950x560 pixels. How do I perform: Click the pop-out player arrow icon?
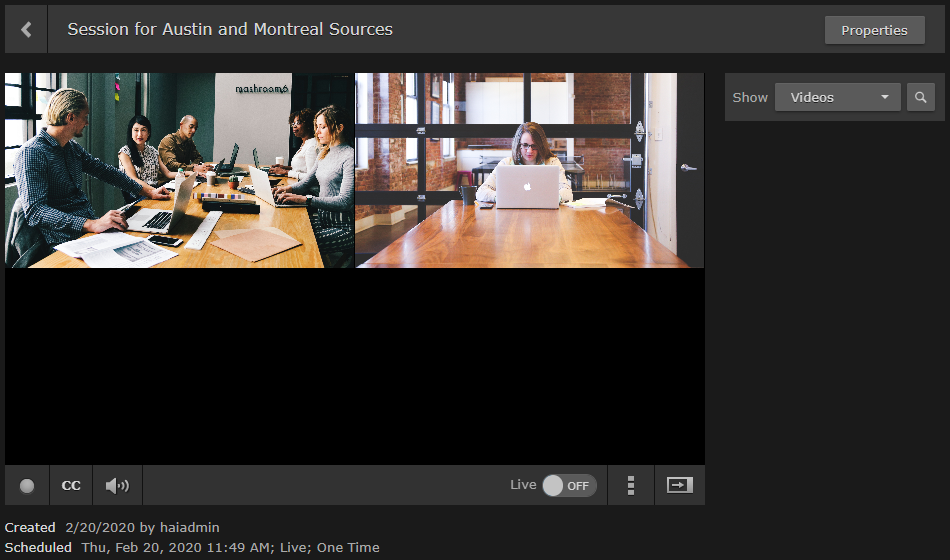679,485
